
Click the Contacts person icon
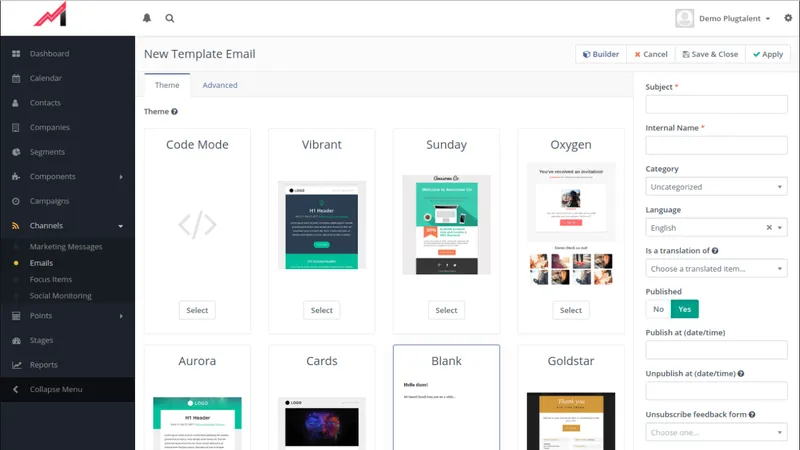point(15,103)
